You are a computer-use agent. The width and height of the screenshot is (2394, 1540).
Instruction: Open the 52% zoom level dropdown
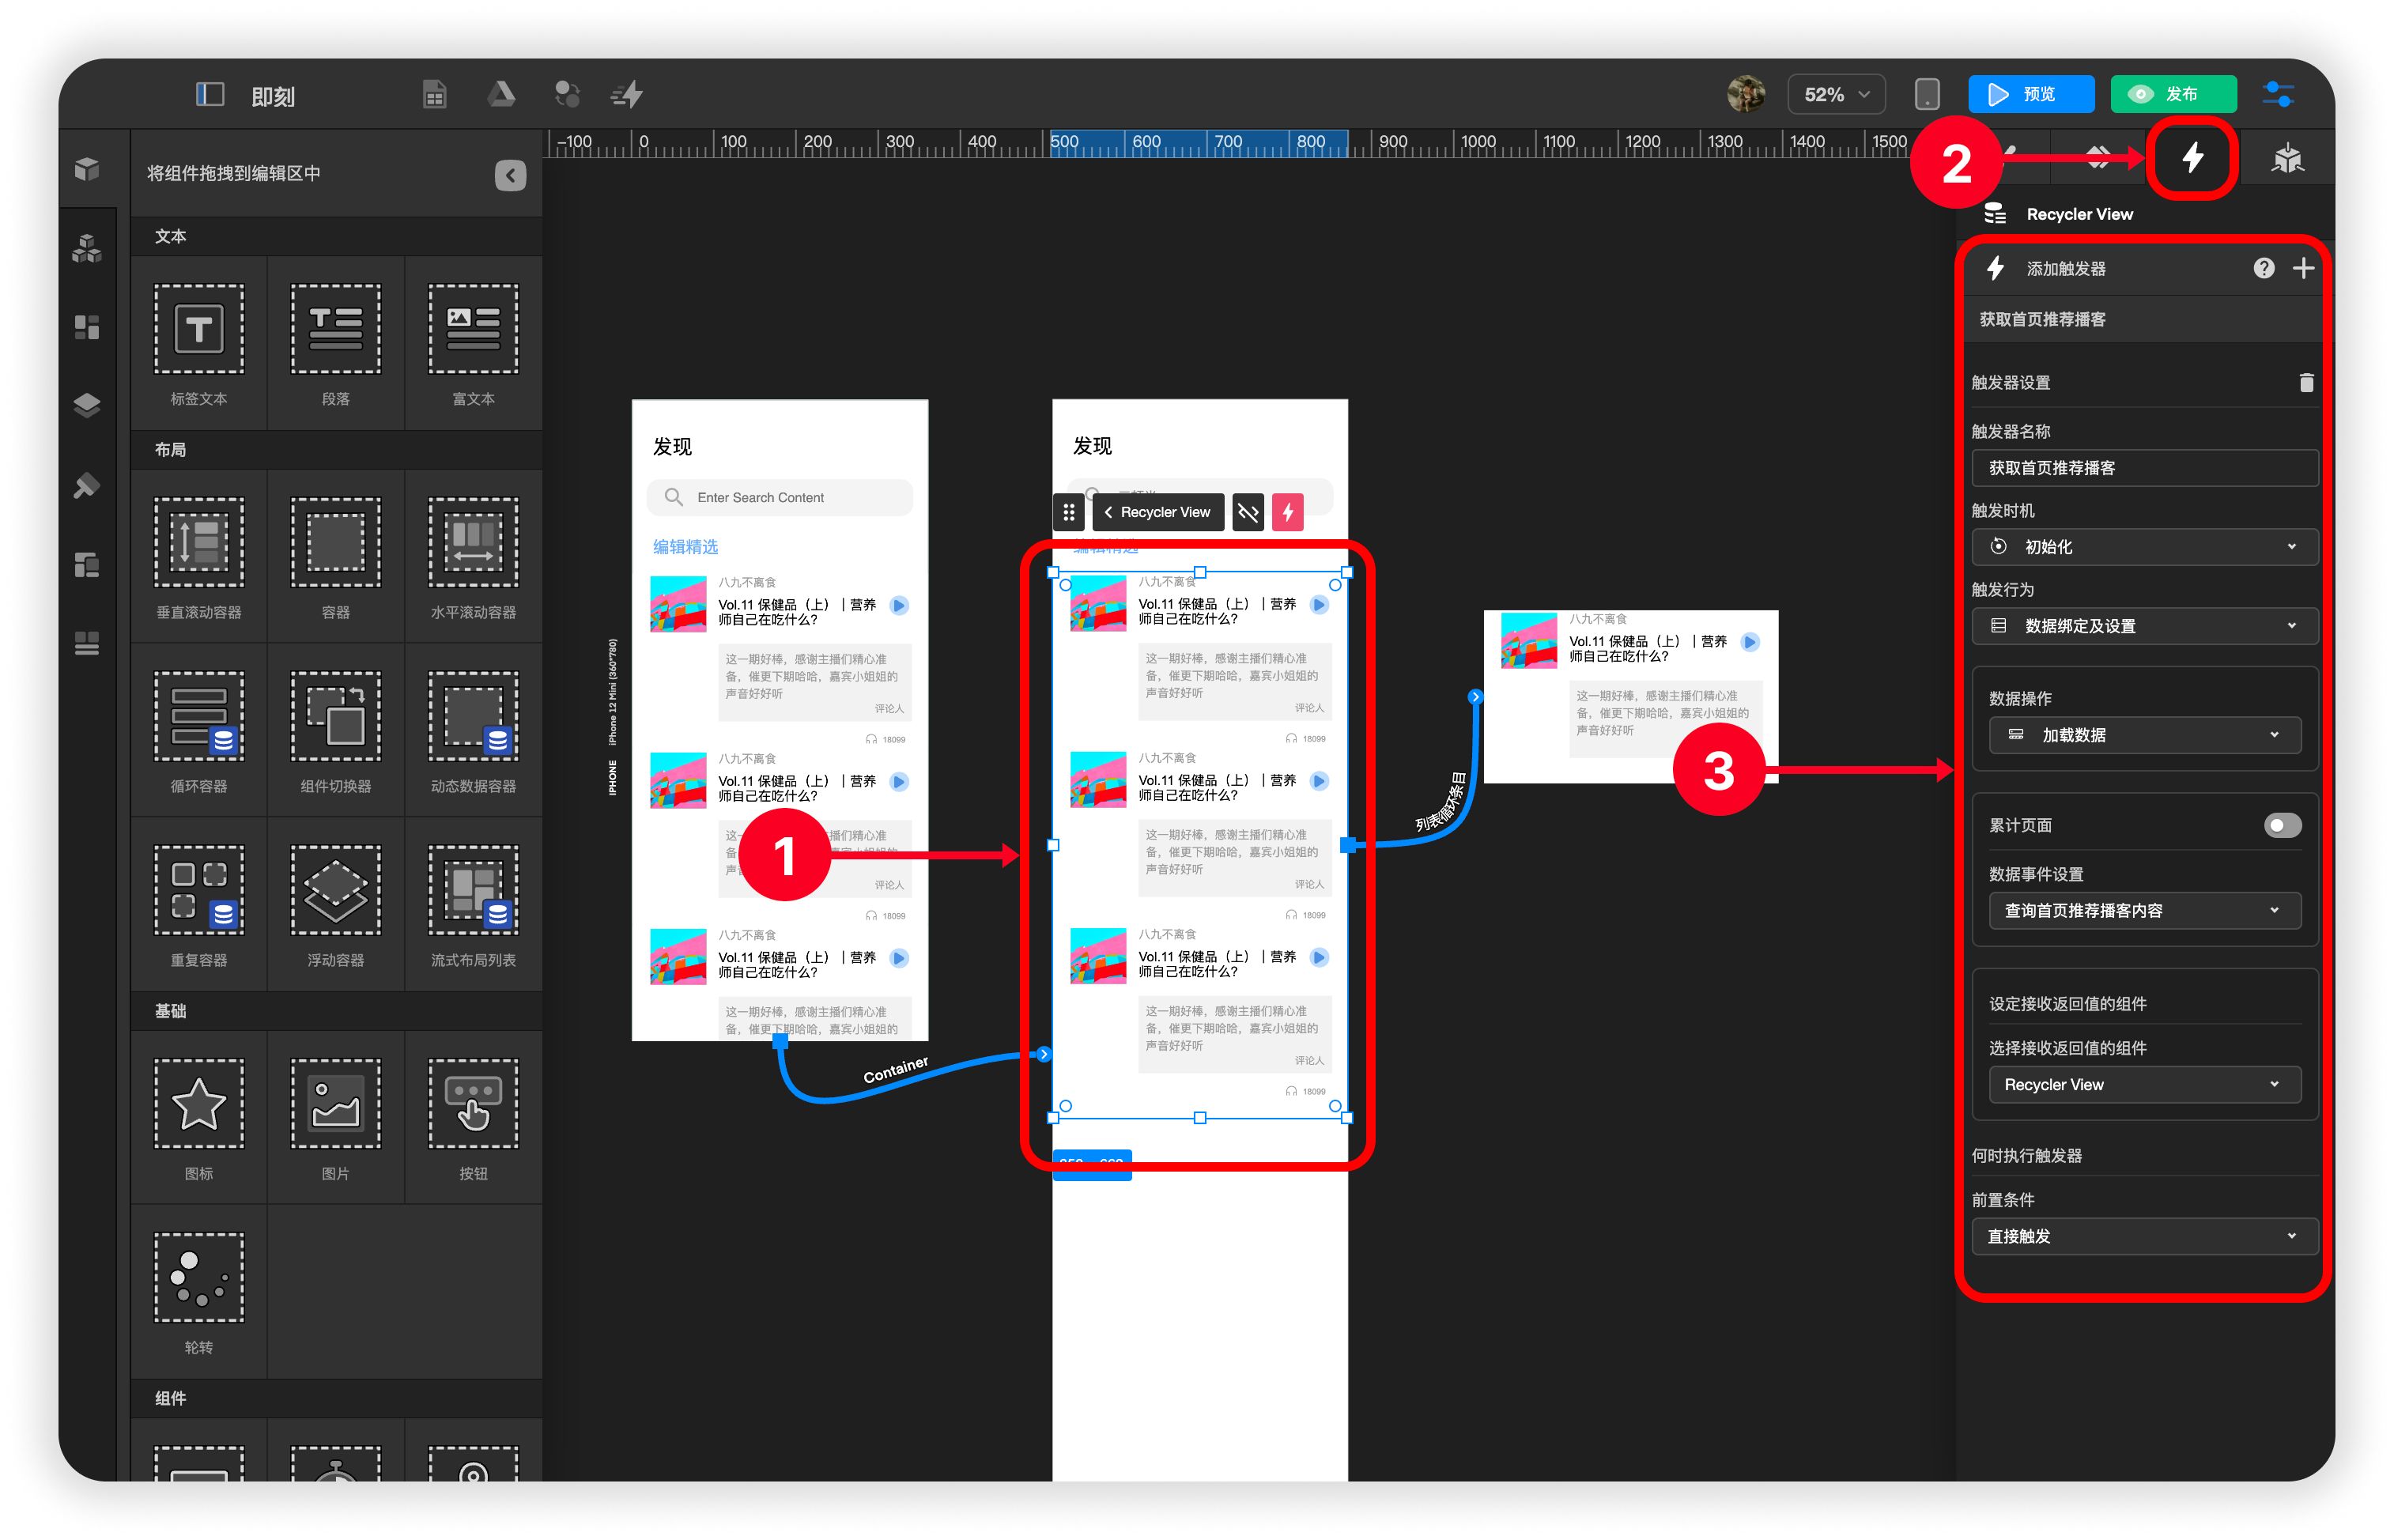1835,94
